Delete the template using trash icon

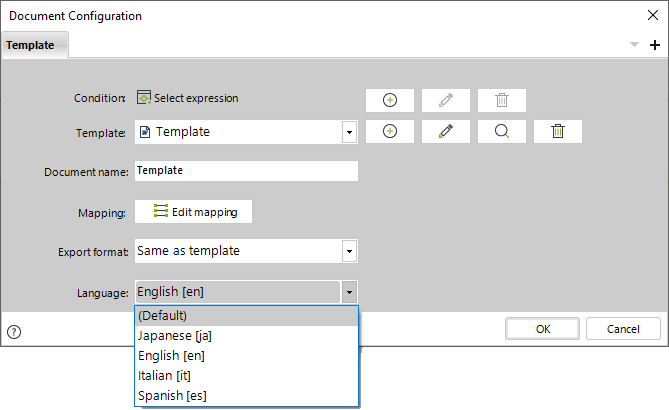coord(558,131)
